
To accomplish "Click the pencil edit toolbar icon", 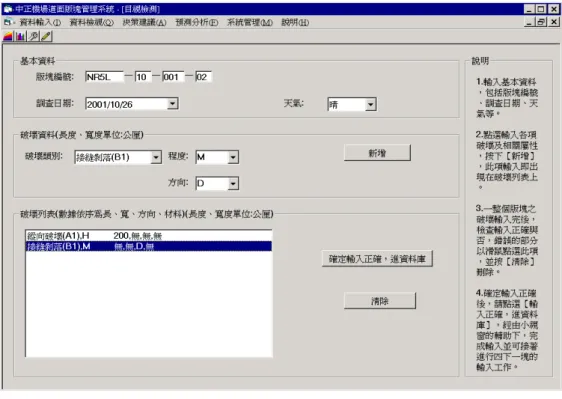I will click(46, 36).
